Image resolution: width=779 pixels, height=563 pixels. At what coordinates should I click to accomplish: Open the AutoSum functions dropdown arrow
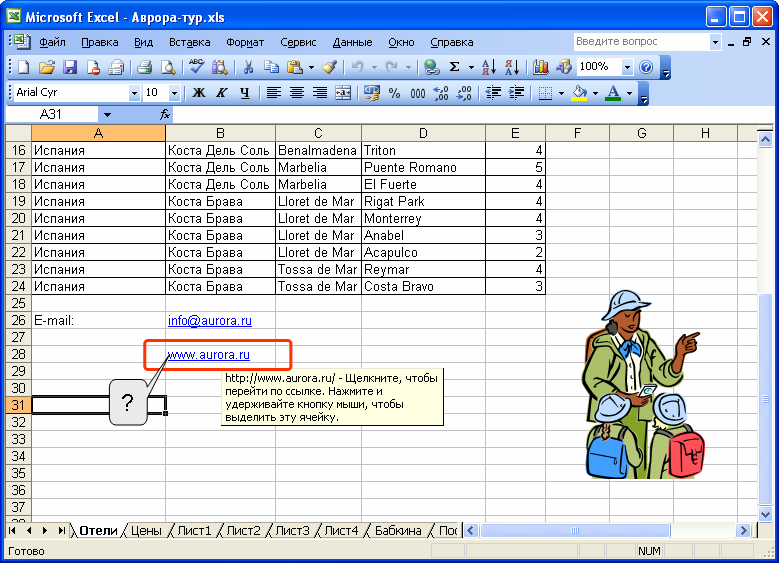[470, 67]
